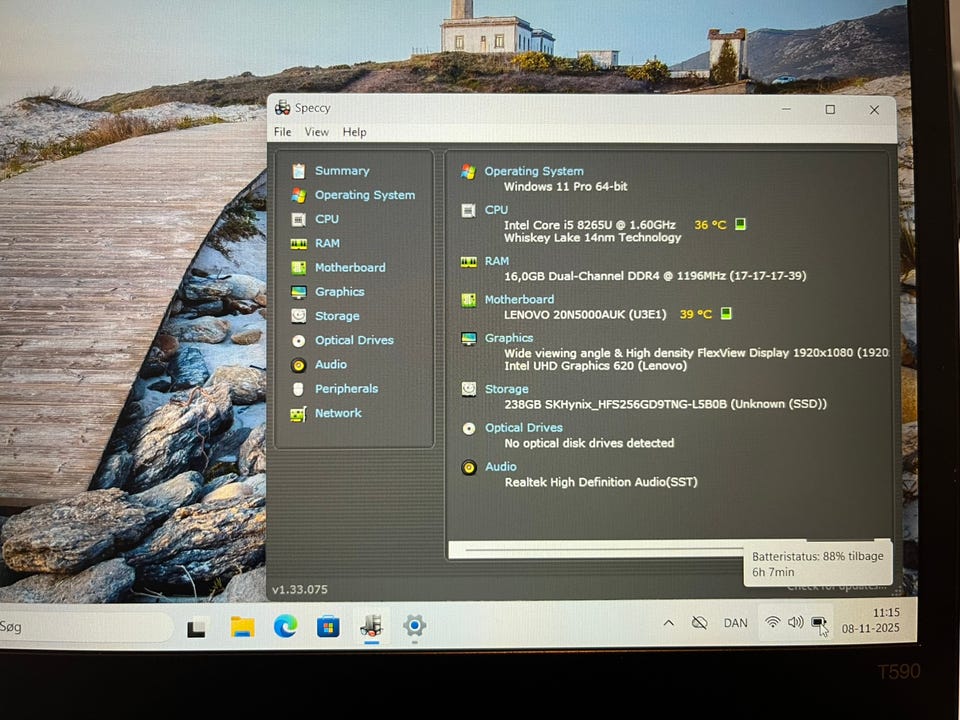This screenshot has height=720, width=960.
Task: Click the Storage disk icon in summary pane
Action: coord(469,389)
